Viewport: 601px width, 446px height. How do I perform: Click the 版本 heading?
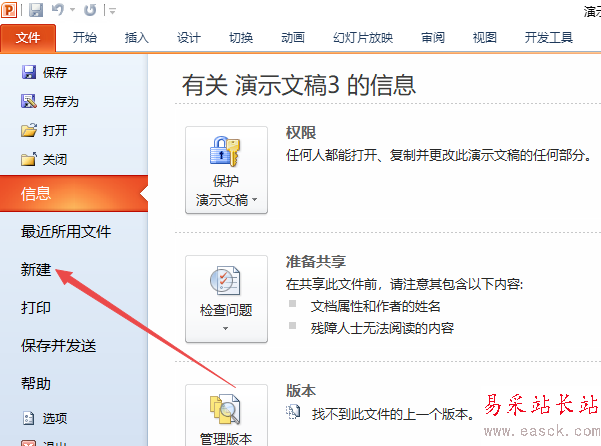tap(301, 391)
